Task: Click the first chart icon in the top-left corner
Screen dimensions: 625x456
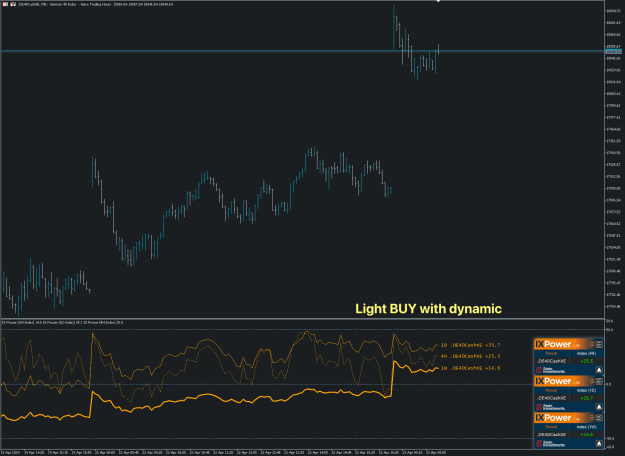Action: click(x=6, y=4)
